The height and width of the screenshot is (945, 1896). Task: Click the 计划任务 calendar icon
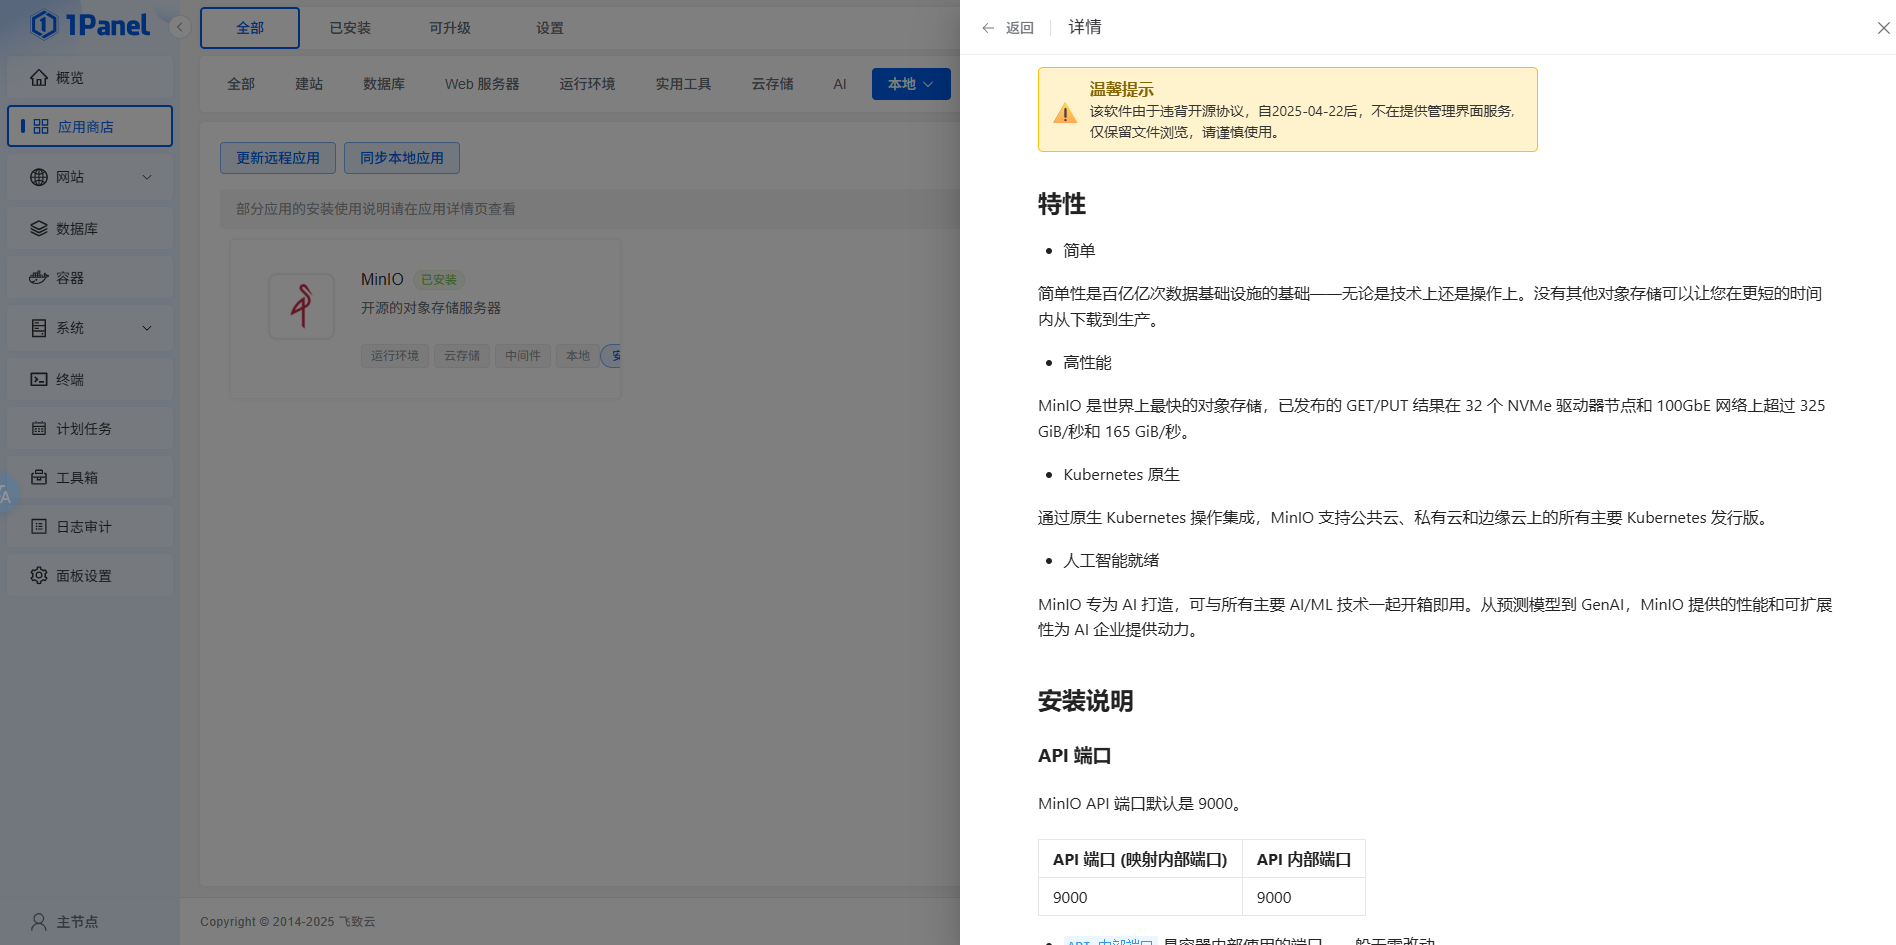[39, 428]
